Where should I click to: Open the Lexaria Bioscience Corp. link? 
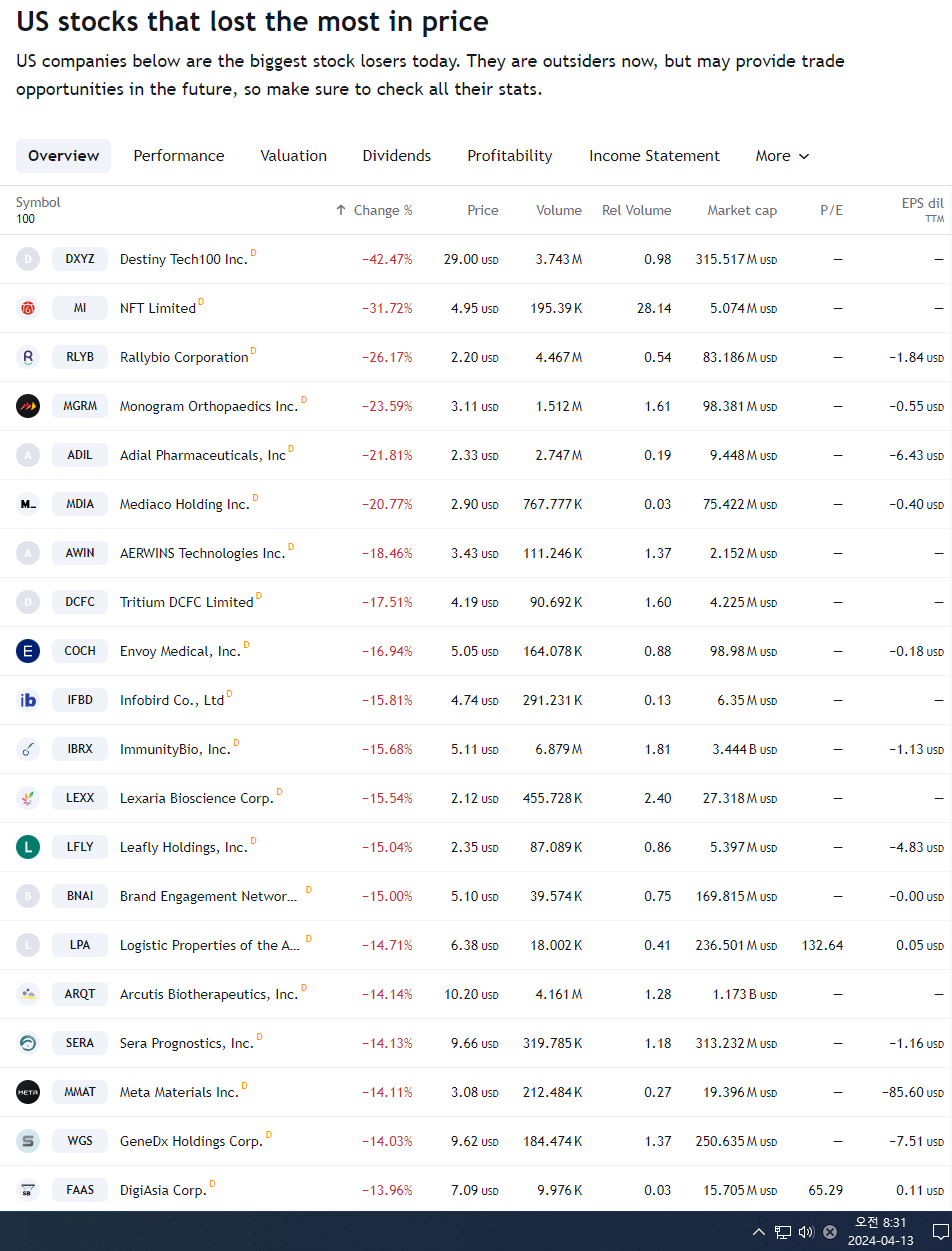pos(196,799)
